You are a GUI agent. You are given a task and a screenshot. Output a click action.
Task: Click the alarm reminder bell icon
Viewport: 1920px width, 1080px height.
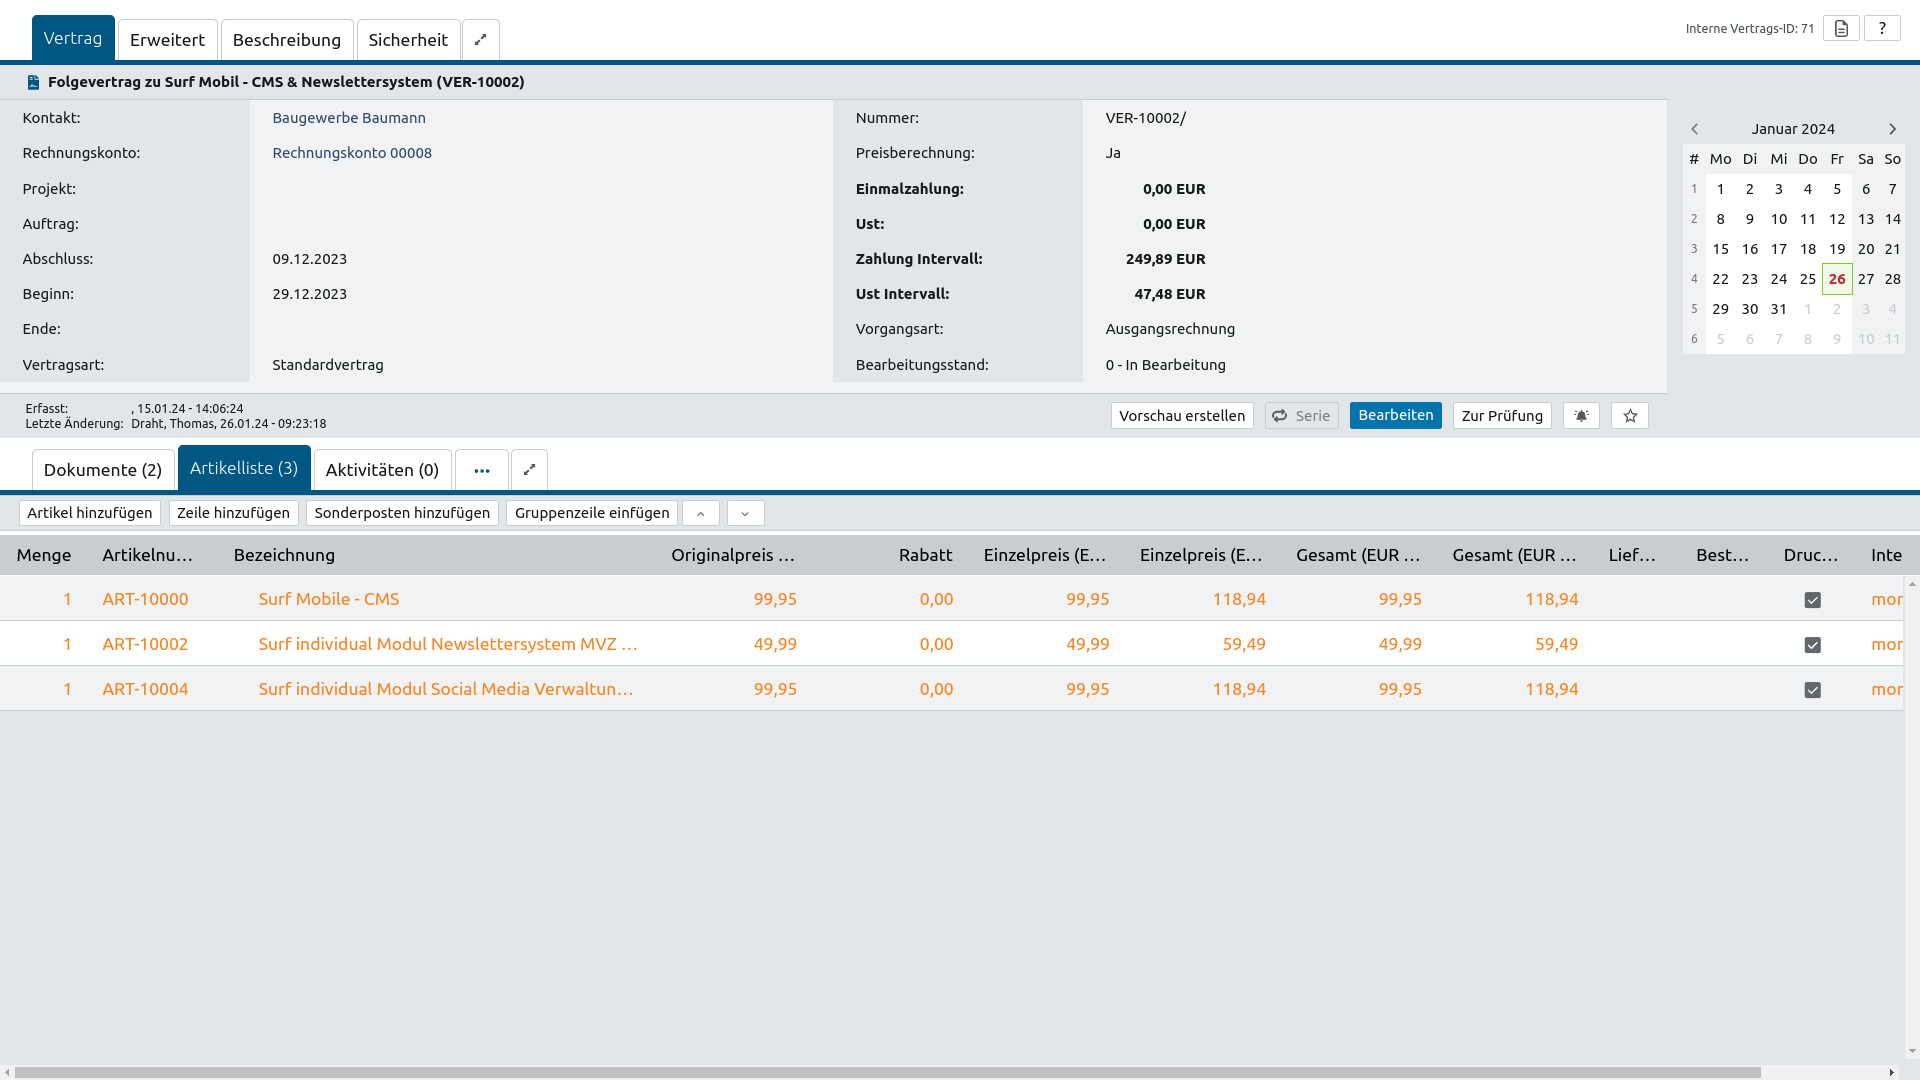click(1581, 416)
